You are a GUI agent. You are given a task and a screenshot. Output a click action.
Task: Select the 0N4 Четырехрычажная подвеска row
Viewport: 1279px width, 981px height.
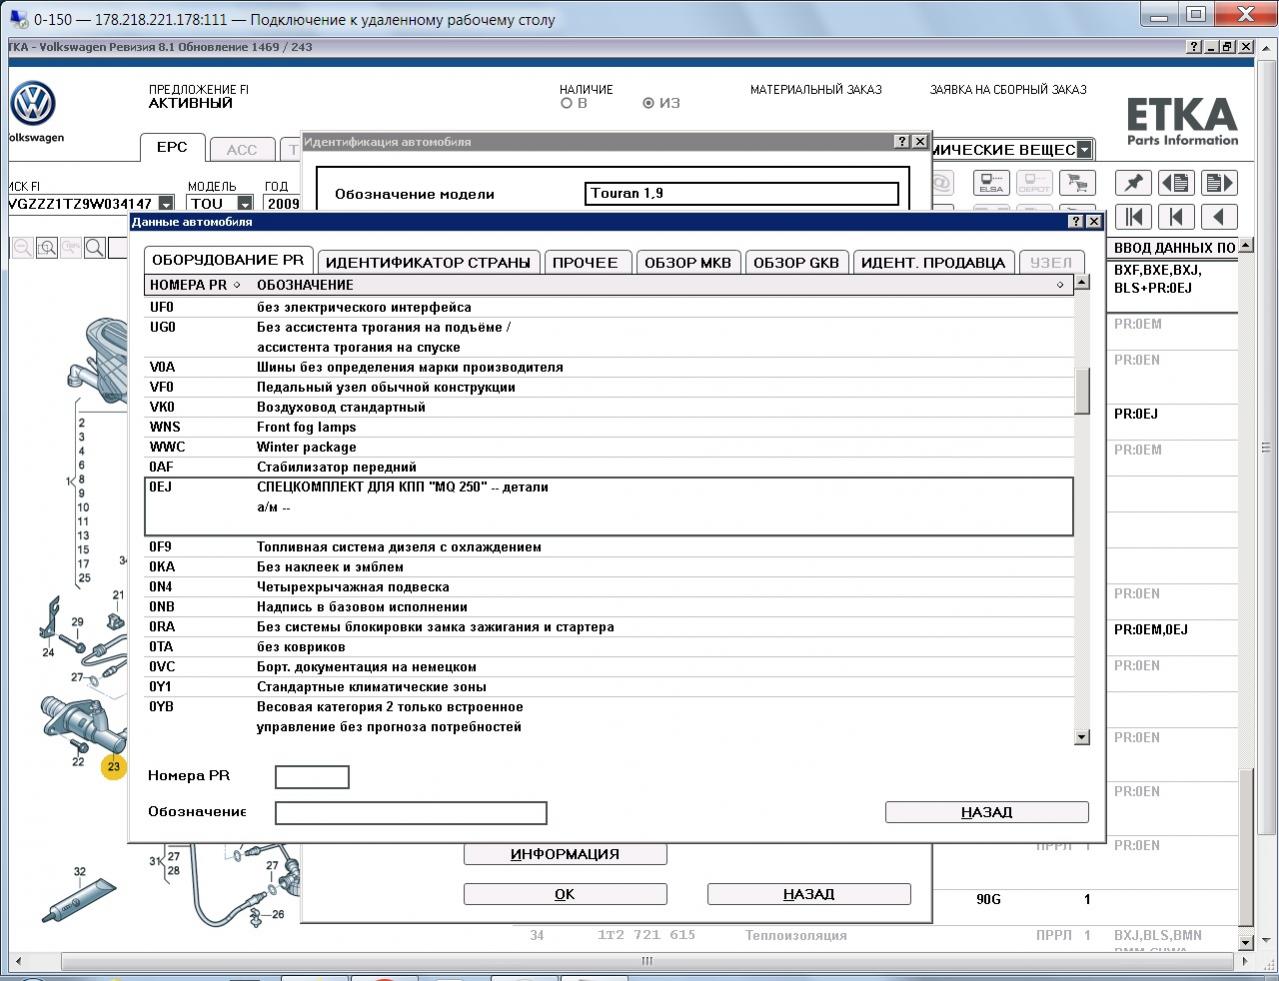point(609,587)
